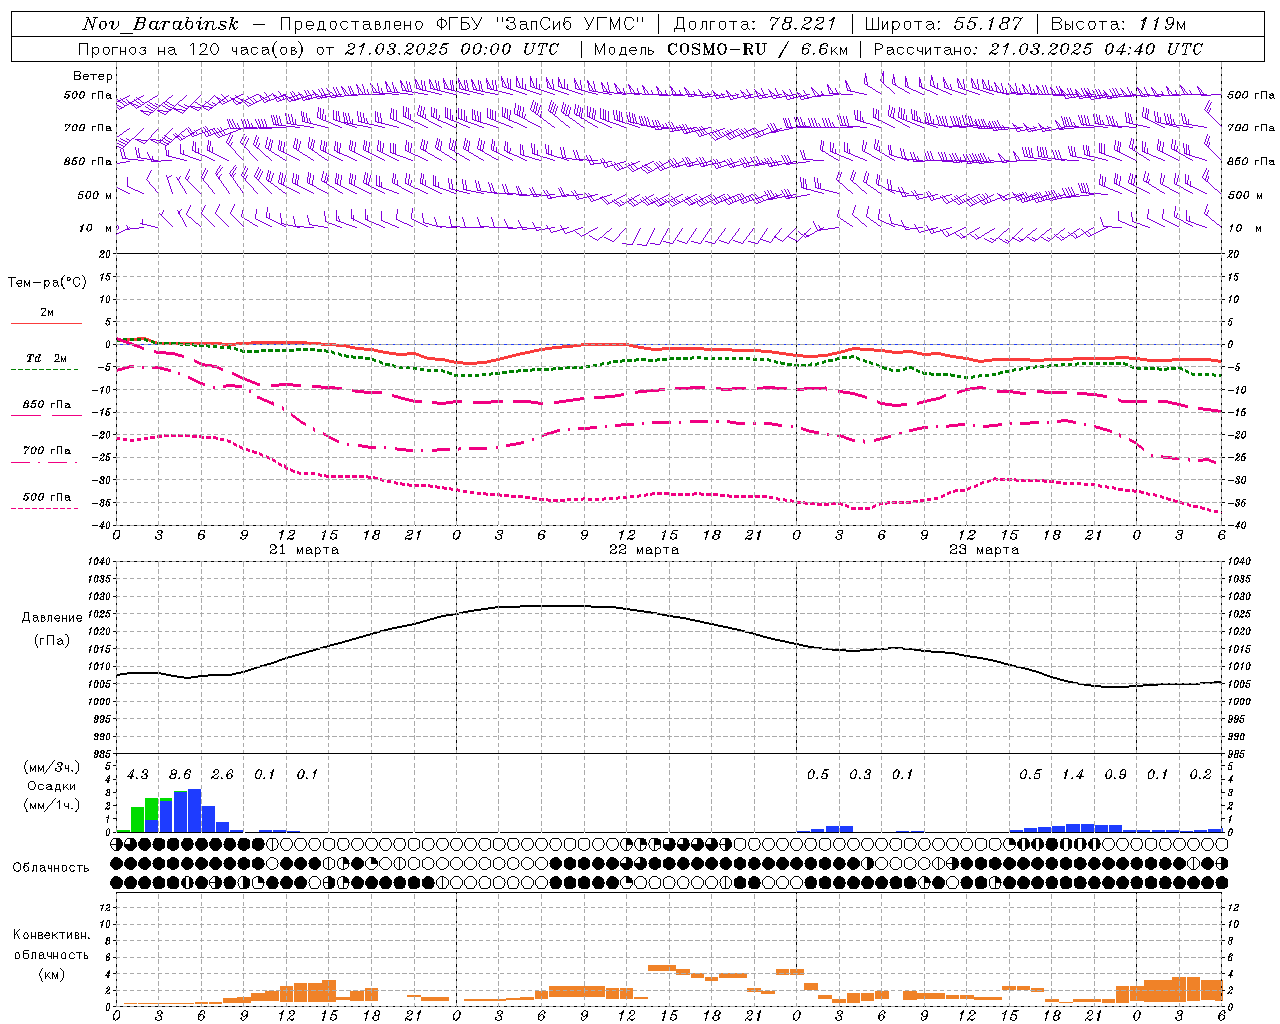Click the 0.2 precipitation total
The width and height of the screenshot is (1280, 1024).
(x=1200, y=775)
